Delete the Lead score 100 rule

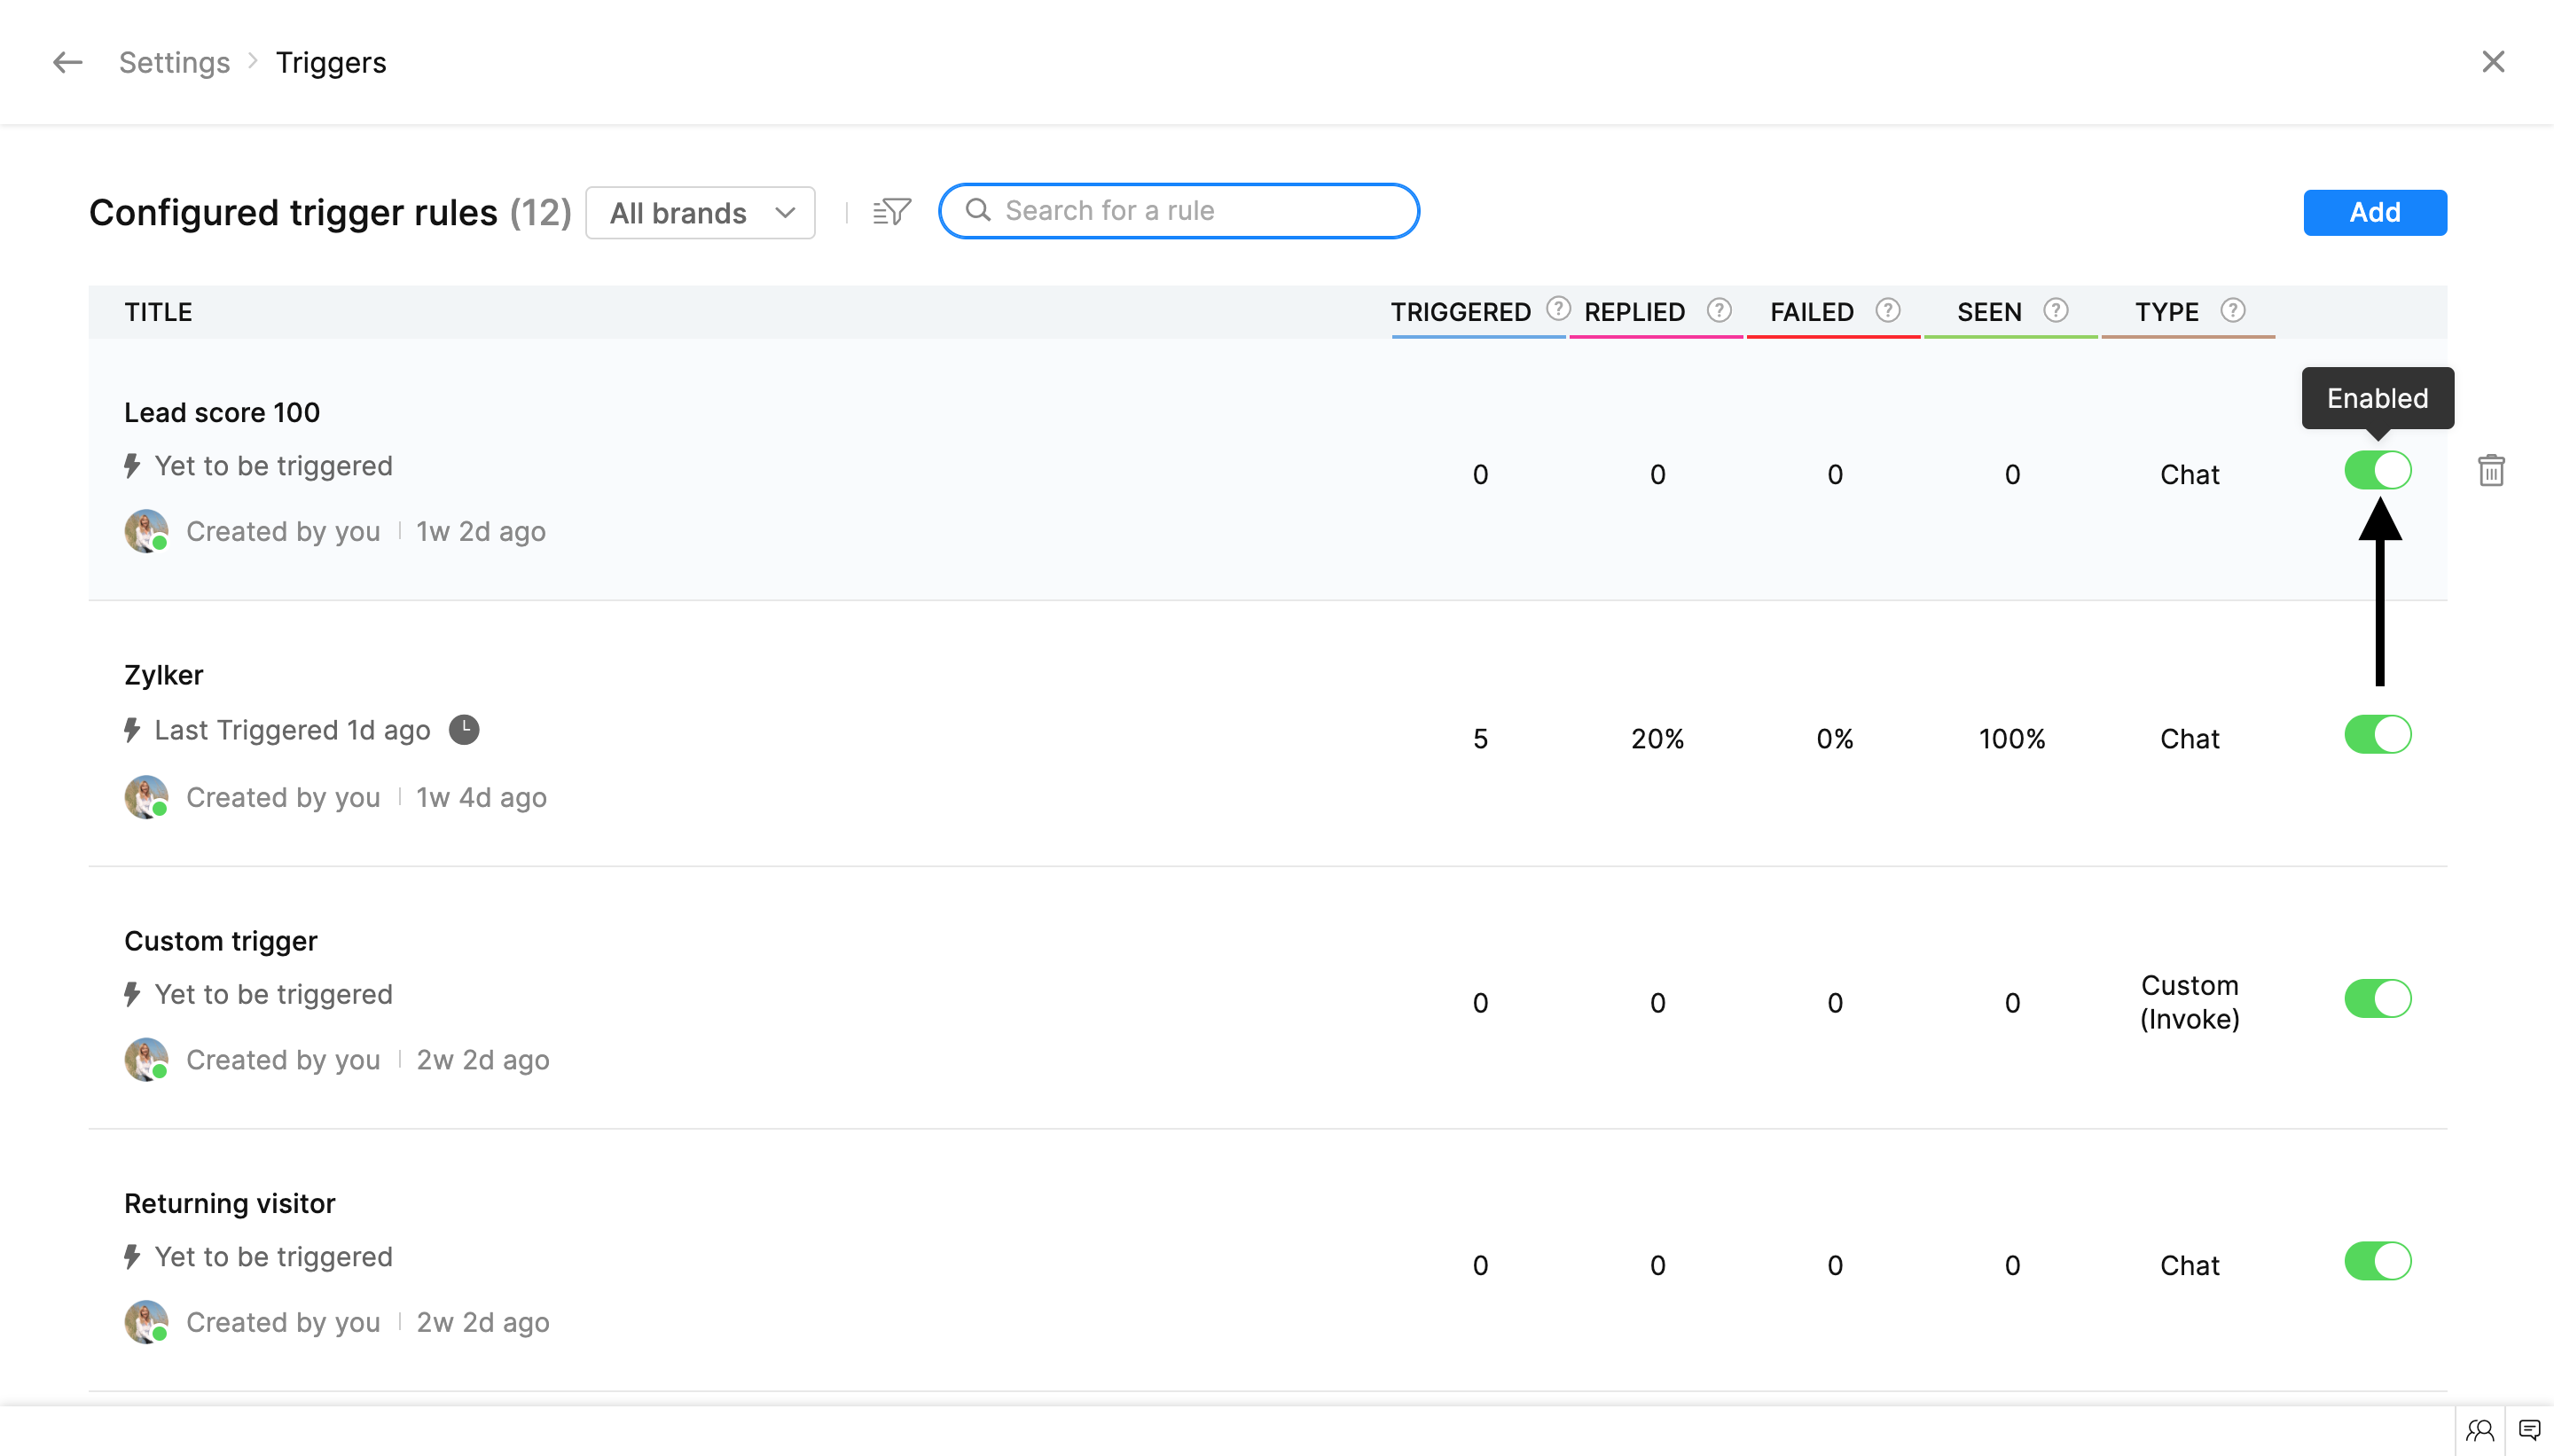(2491, 470)
